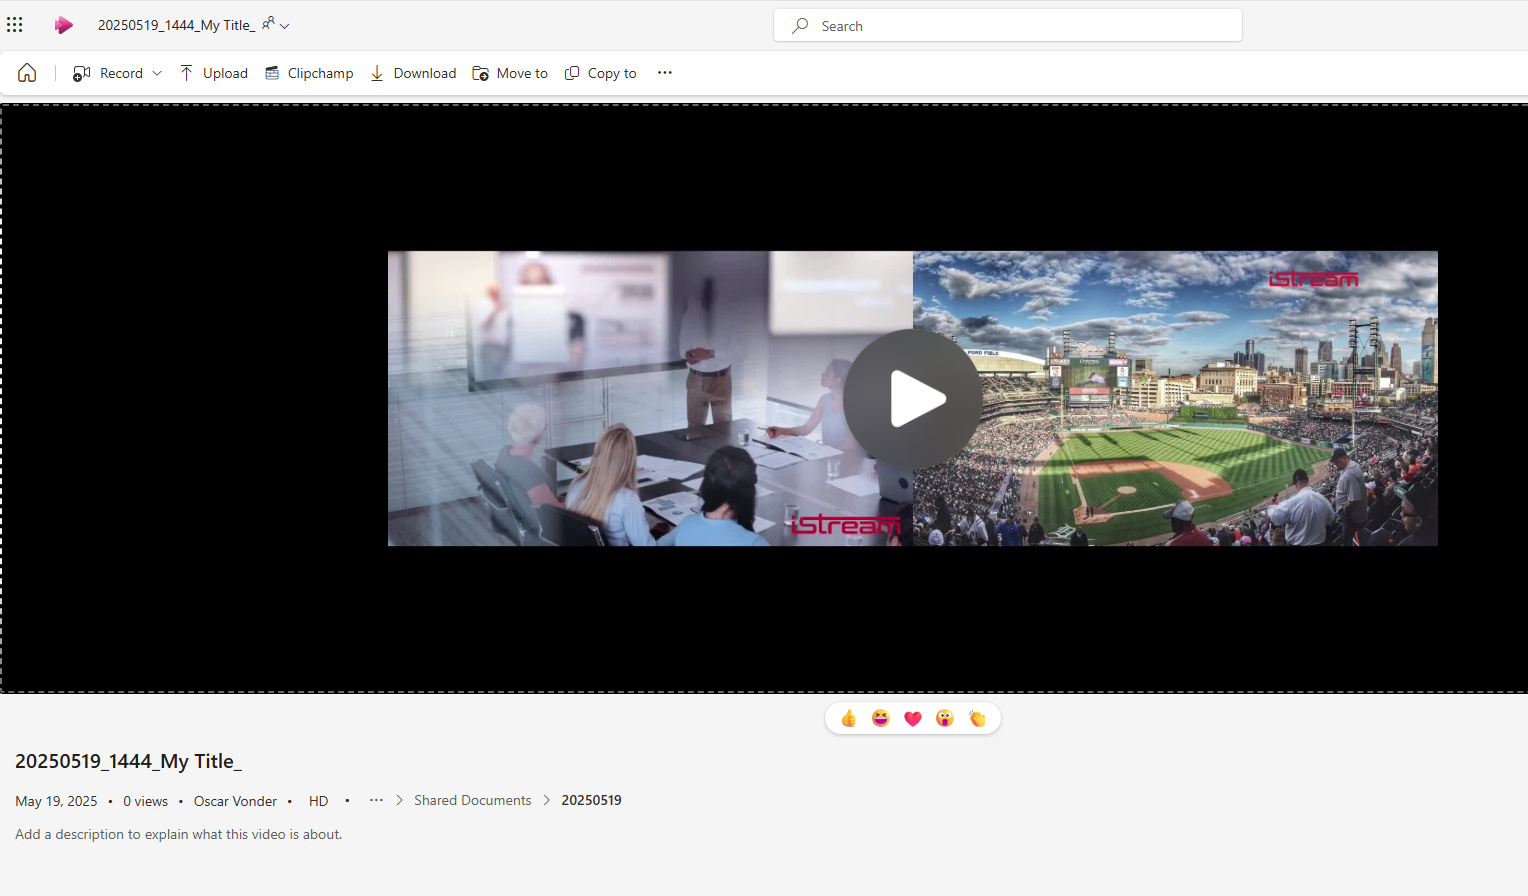Add a description to the video
1528x896 pixels.
point(179,834)
